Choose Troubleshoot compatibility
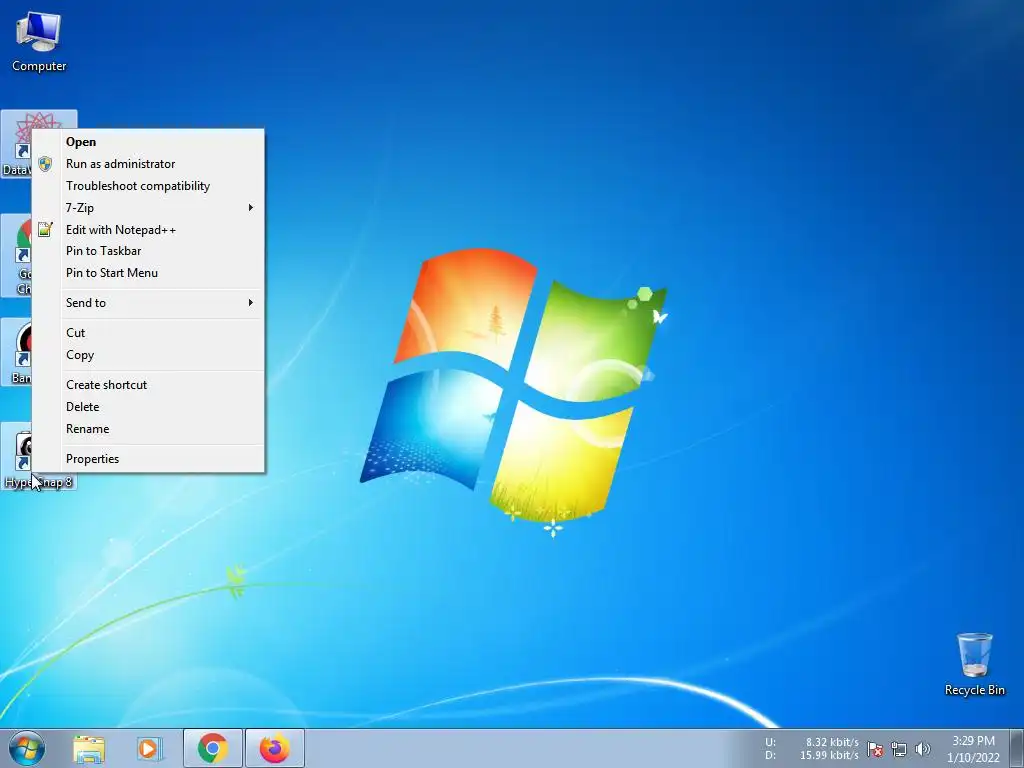Viewport: 1024px width, 768px height. point(148,186)
